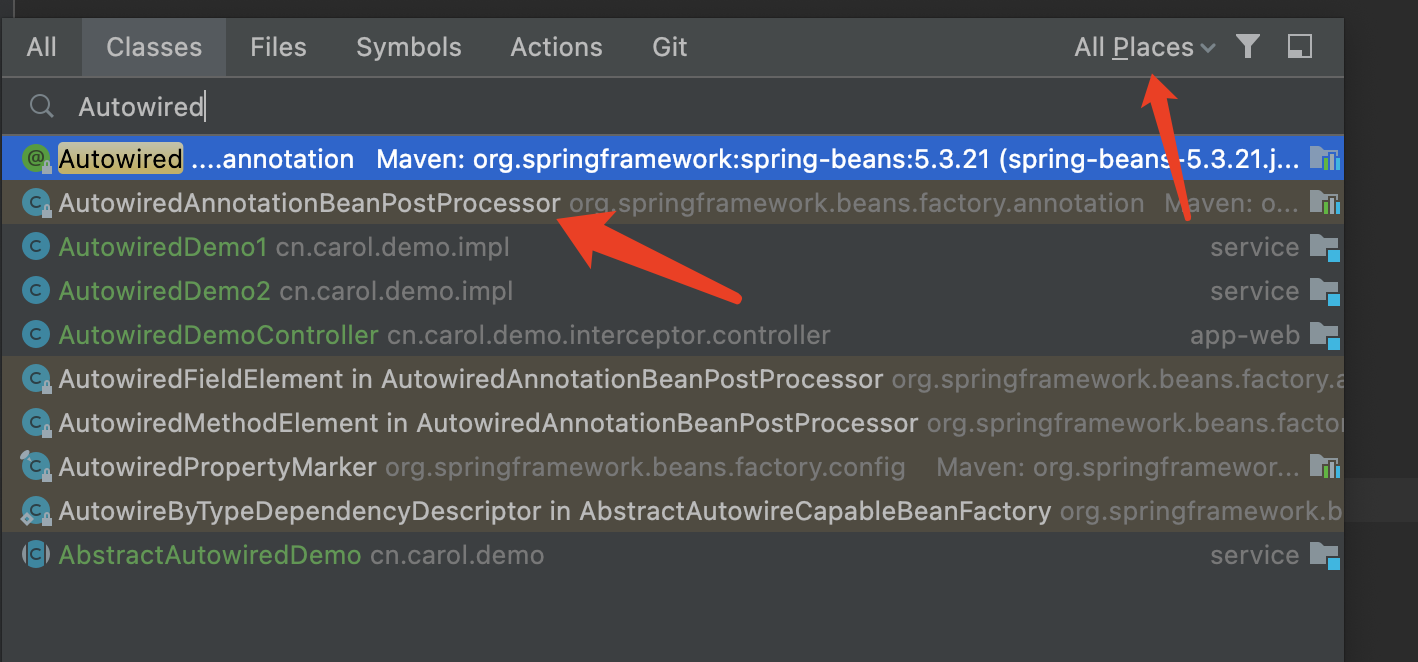Click the filter funnel icon
1418x662 pixels.
[x=1247, y=47]
